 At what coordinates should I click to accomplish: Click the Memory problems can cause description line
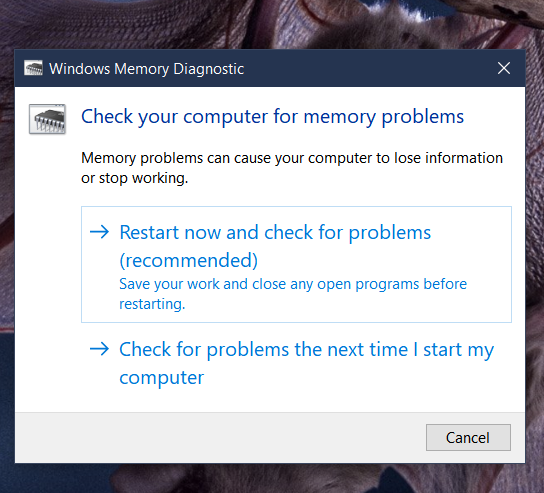tap(292, 158)
